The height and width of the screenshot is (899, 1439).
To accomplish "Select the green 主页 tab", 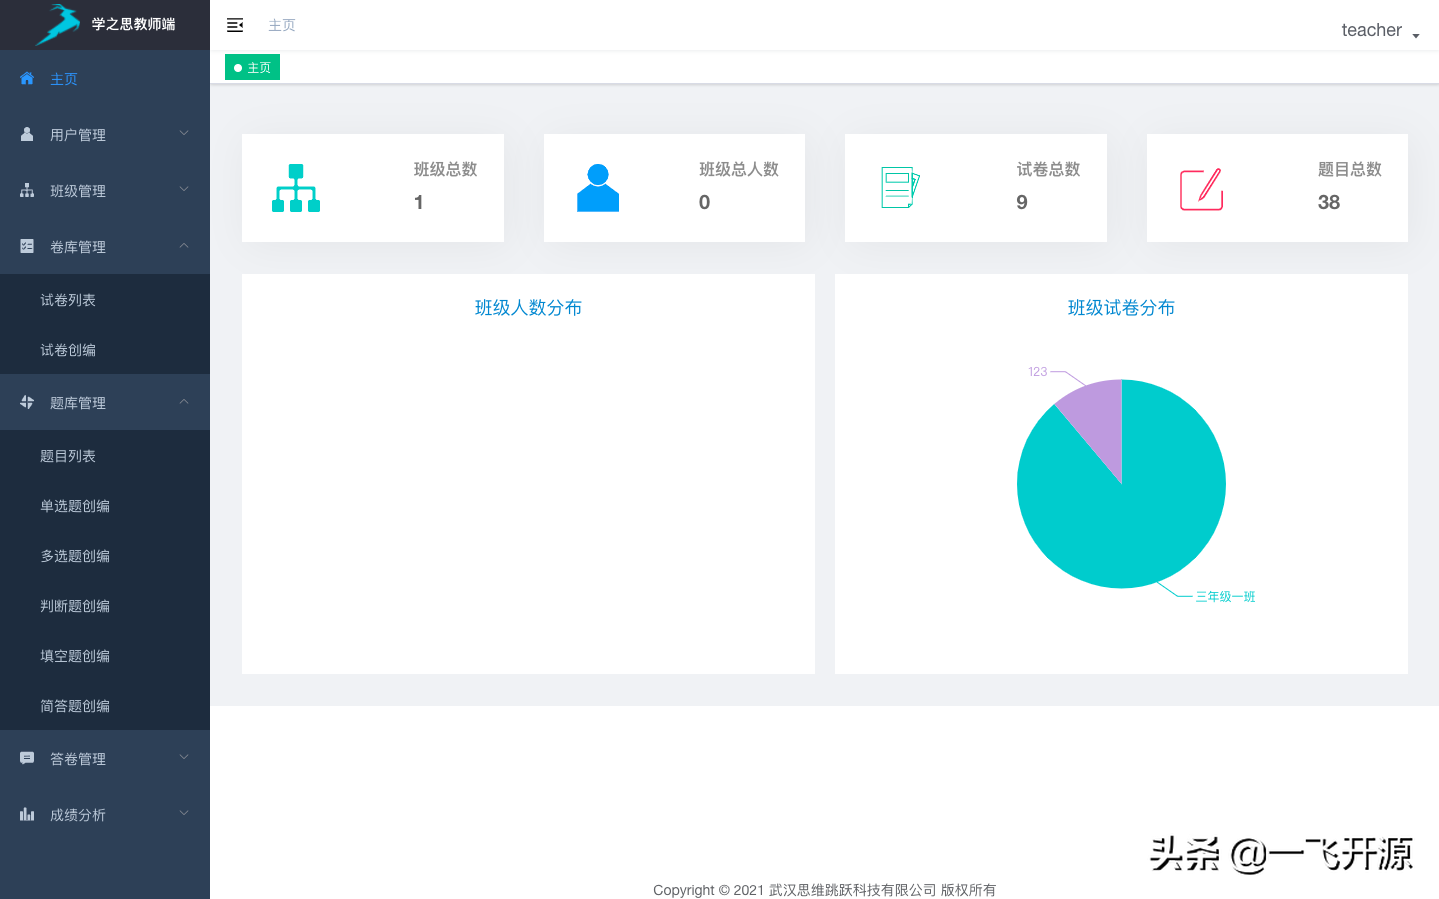I will [x=252, y=68].
